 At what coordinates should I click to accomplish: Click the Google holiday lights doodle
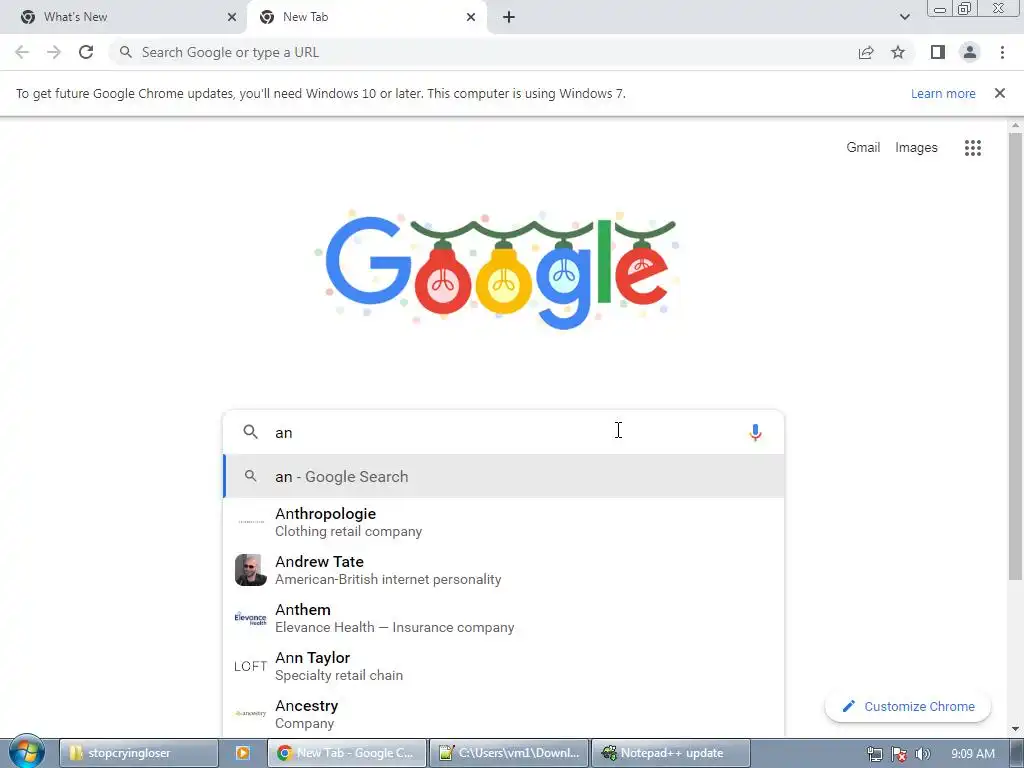(498, 269)
